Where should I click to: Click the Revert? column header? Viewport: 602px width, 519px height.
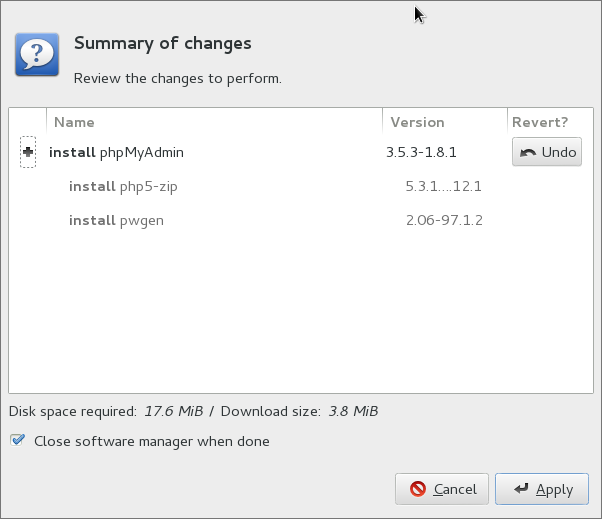[550, 122]
